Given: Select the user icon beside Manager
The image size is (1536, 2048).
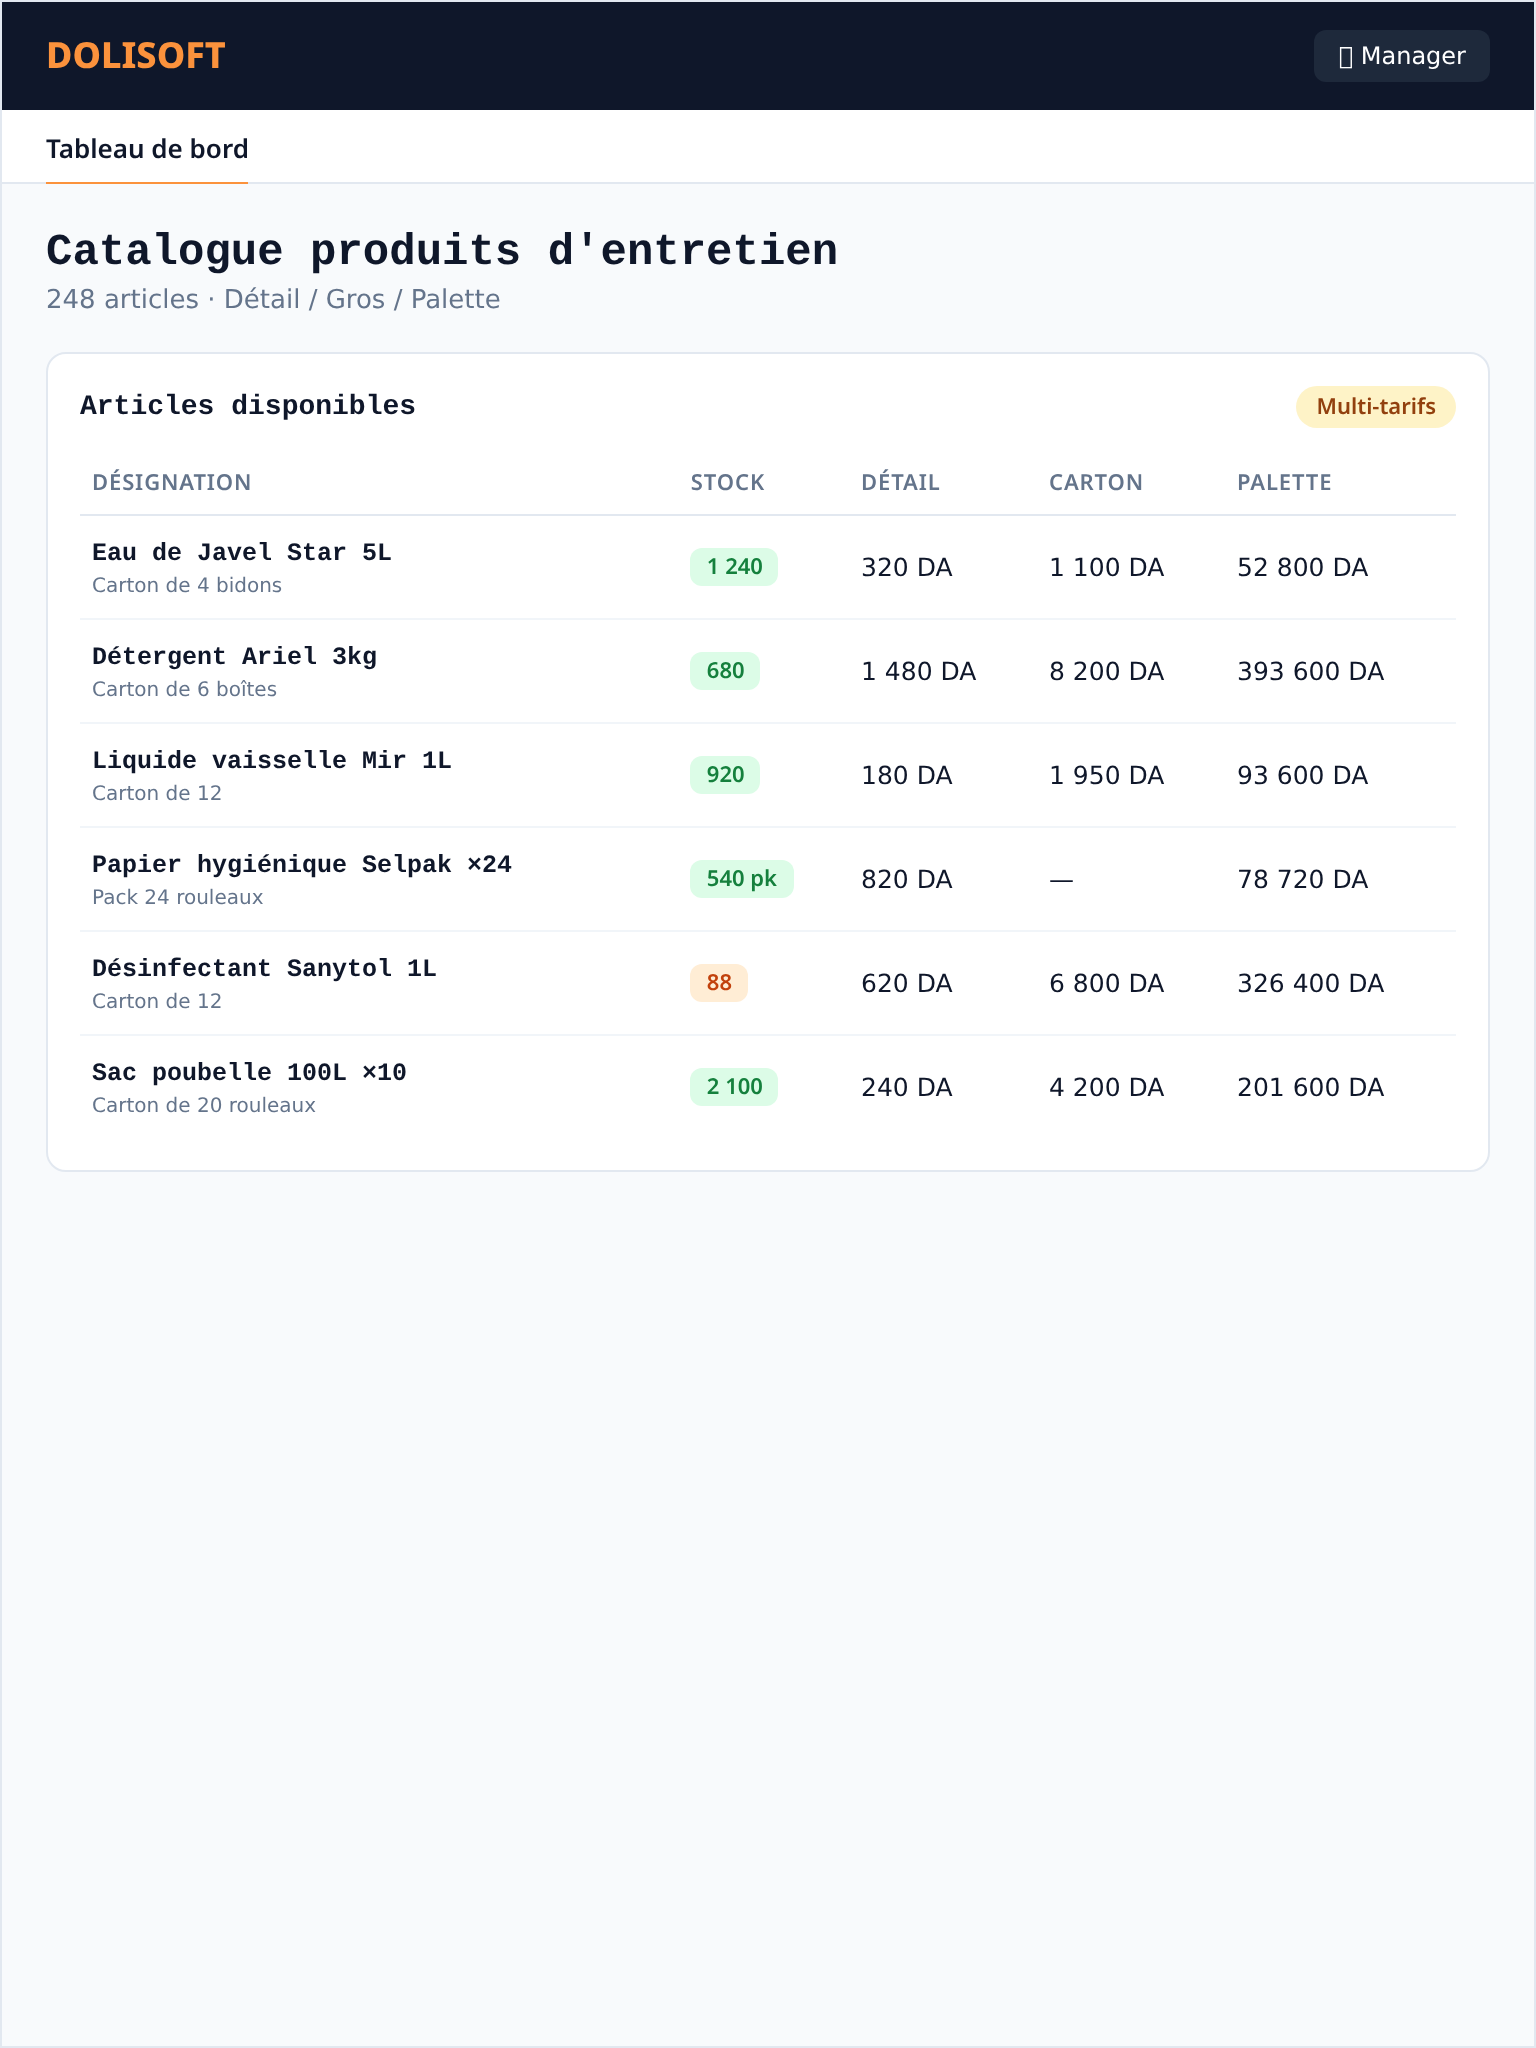Looking at the screenshot, I should 1346,57.
